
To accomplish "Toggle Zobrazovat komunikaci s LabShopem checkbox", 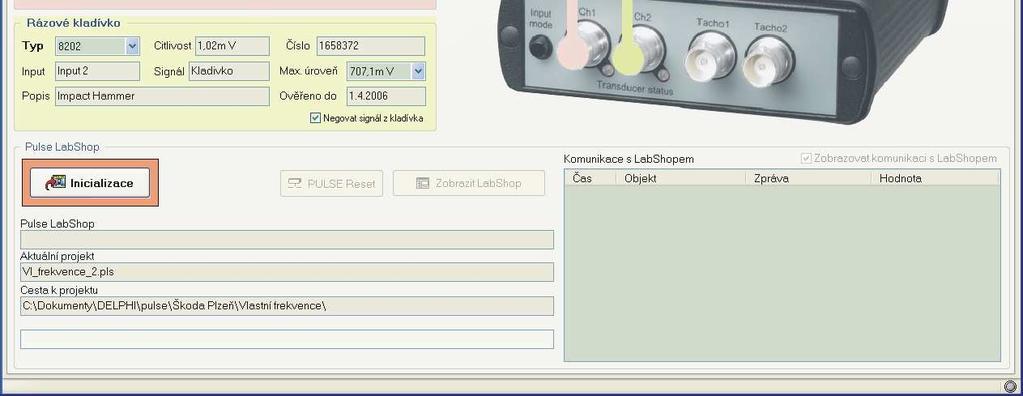I will tap(806, 158).
